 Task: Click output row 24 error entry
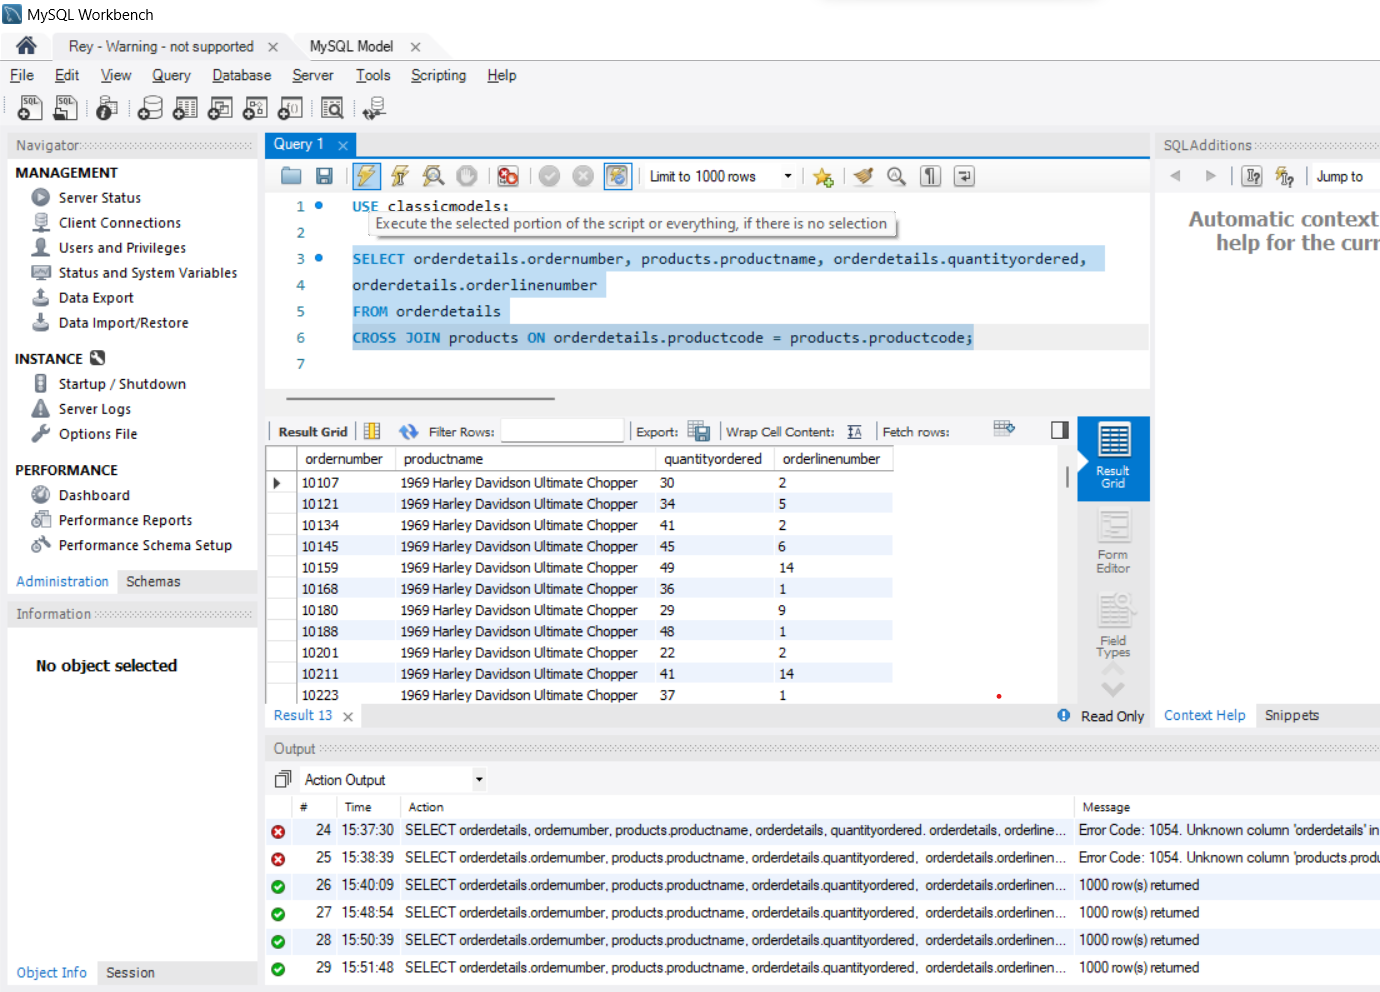pyautogui.click(x=822, y=830)
